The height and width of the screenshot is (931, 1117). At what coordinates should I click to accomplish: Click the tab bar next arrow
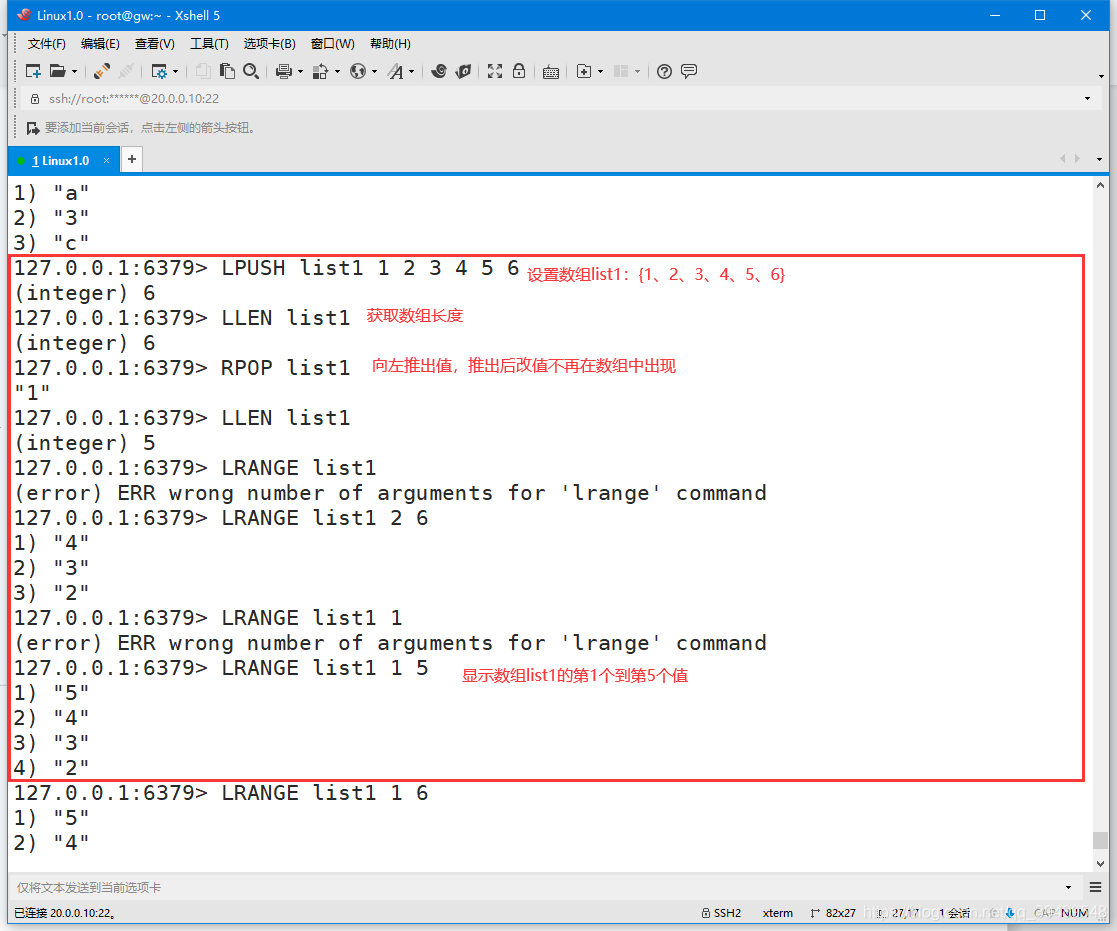pos(1077,159)
